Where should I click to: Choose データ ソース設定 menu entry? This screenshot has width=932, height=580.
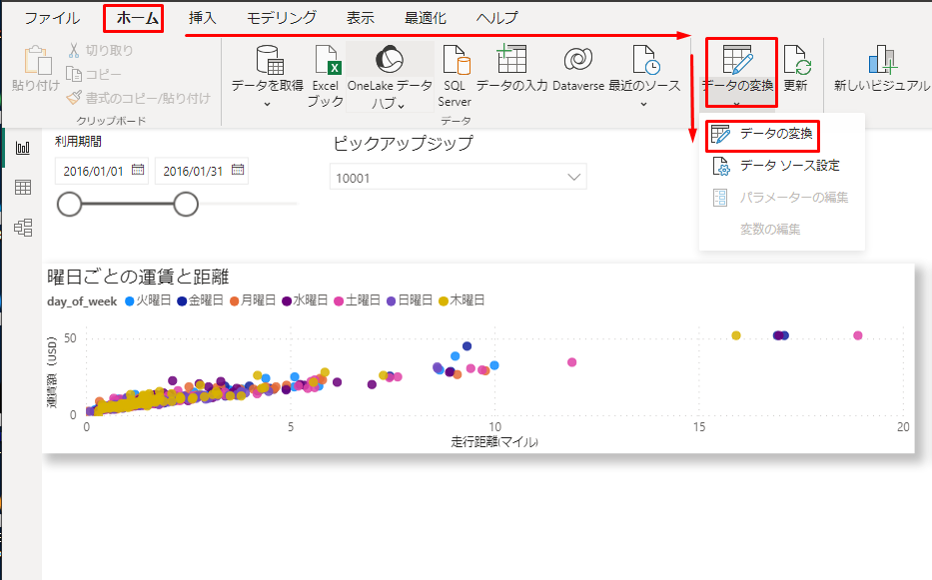788,166
